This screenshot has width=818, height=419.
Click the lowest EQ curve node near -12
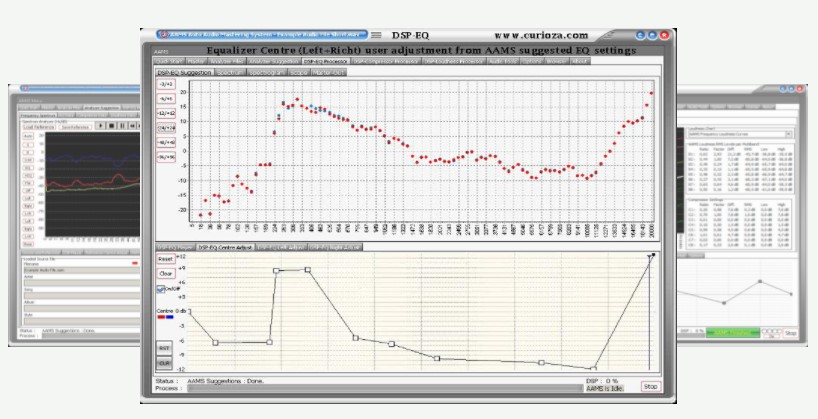594,369
